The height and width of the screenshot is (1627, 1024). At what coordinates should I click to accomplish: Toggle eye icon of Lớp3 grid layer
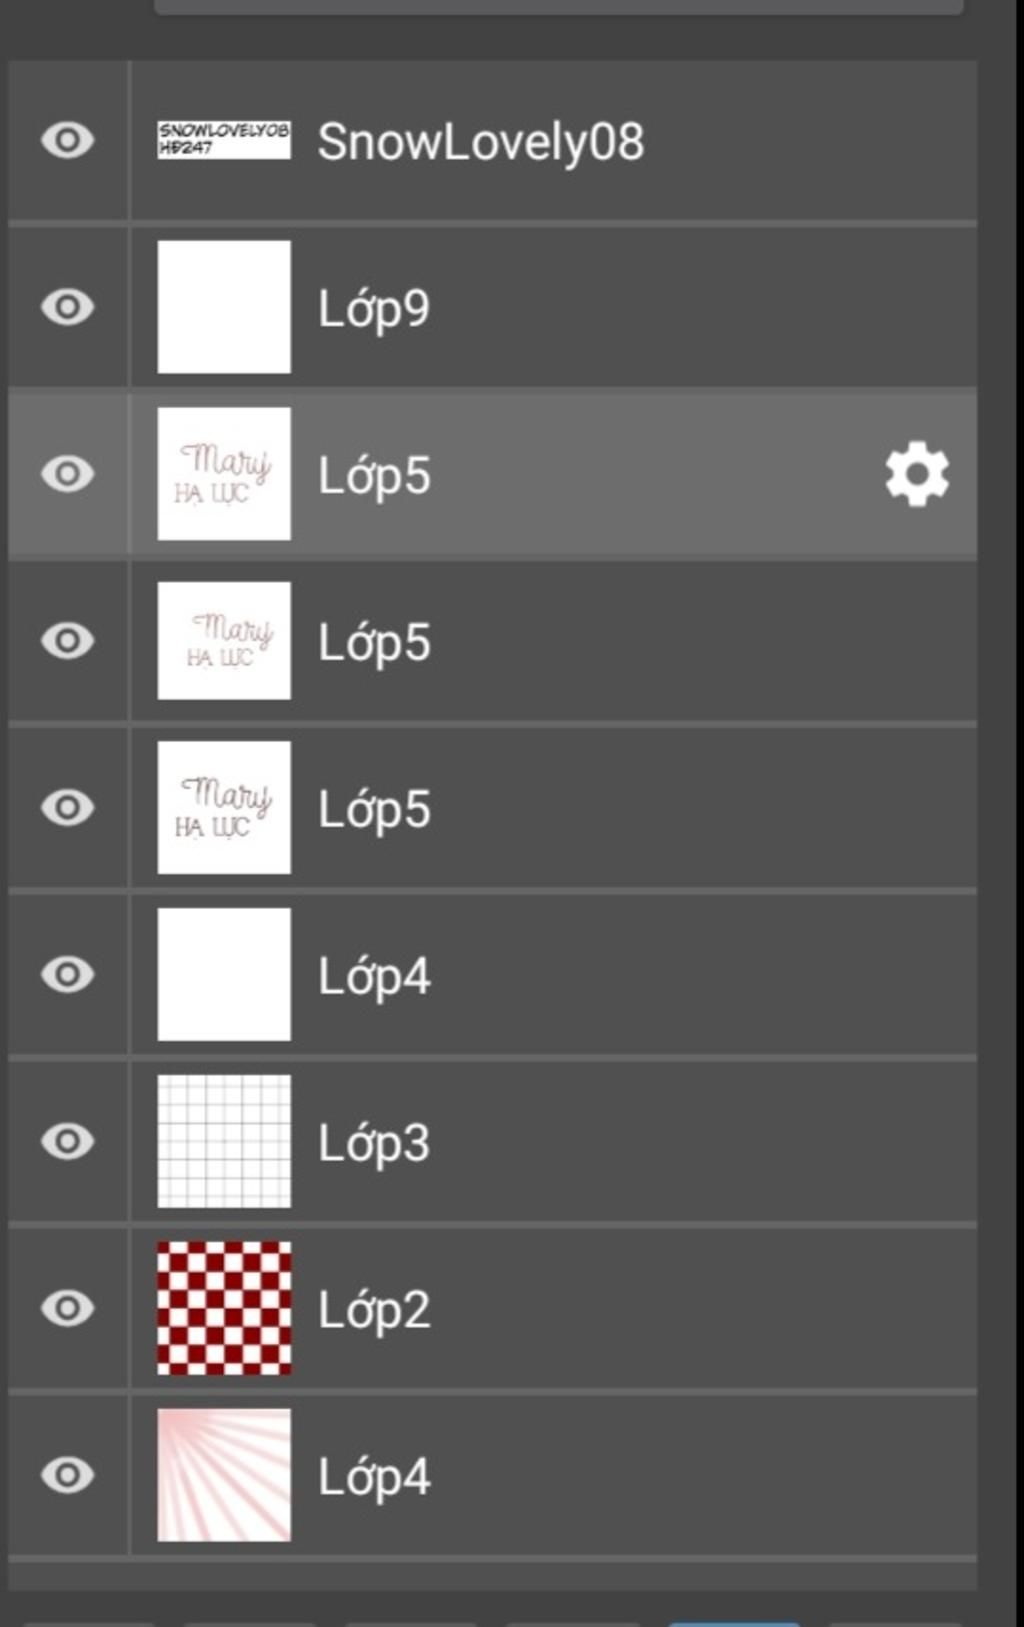(67, 1141)
